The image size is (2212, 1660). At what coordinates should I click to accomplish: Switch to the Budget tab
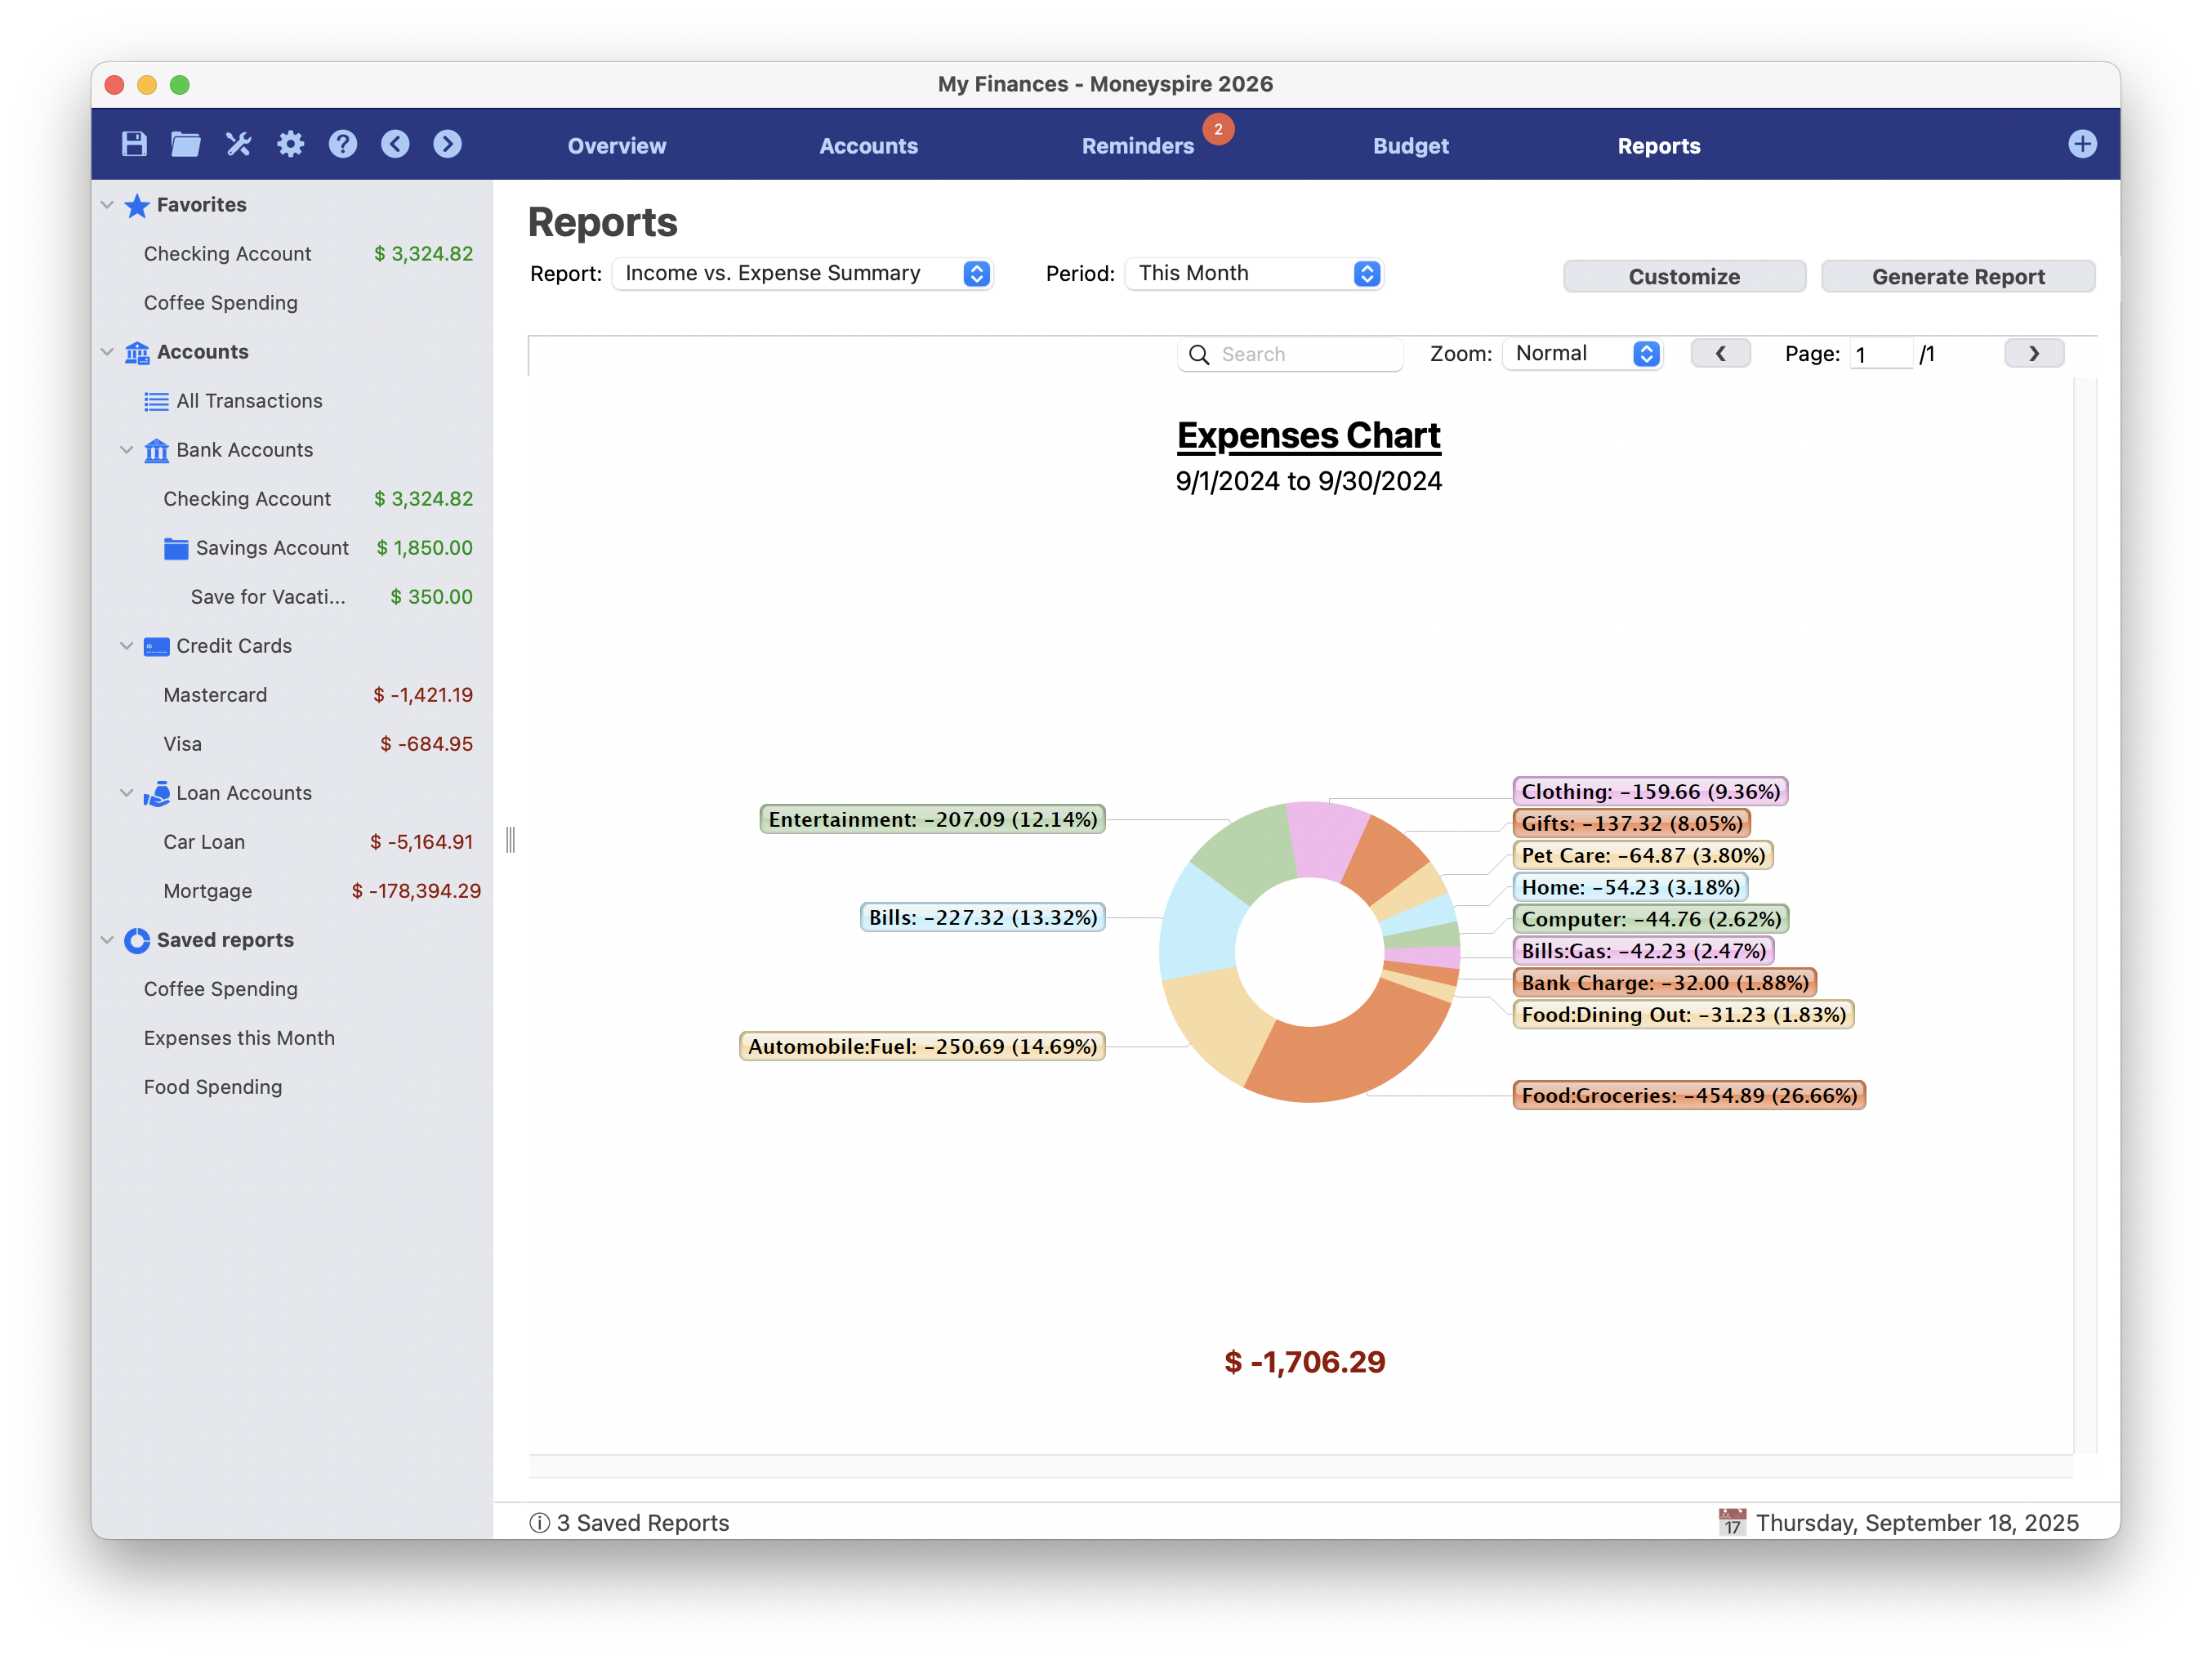click(1410, 146)
